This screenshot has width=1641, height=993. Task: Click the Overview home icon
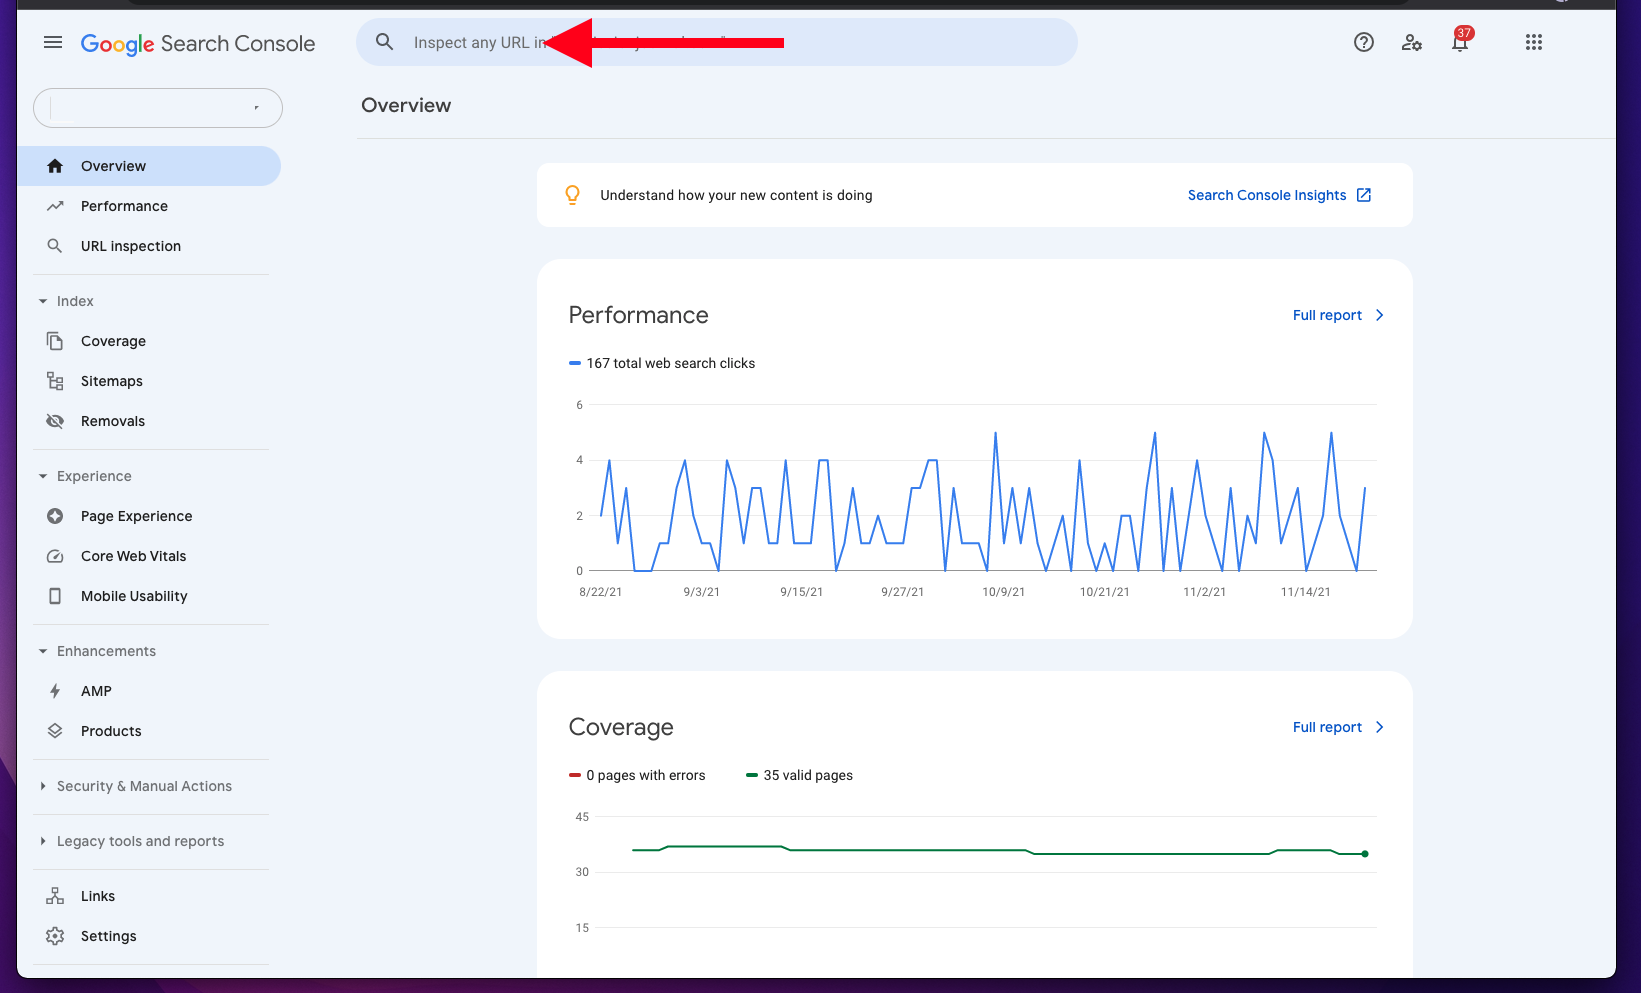coord(55,166)
